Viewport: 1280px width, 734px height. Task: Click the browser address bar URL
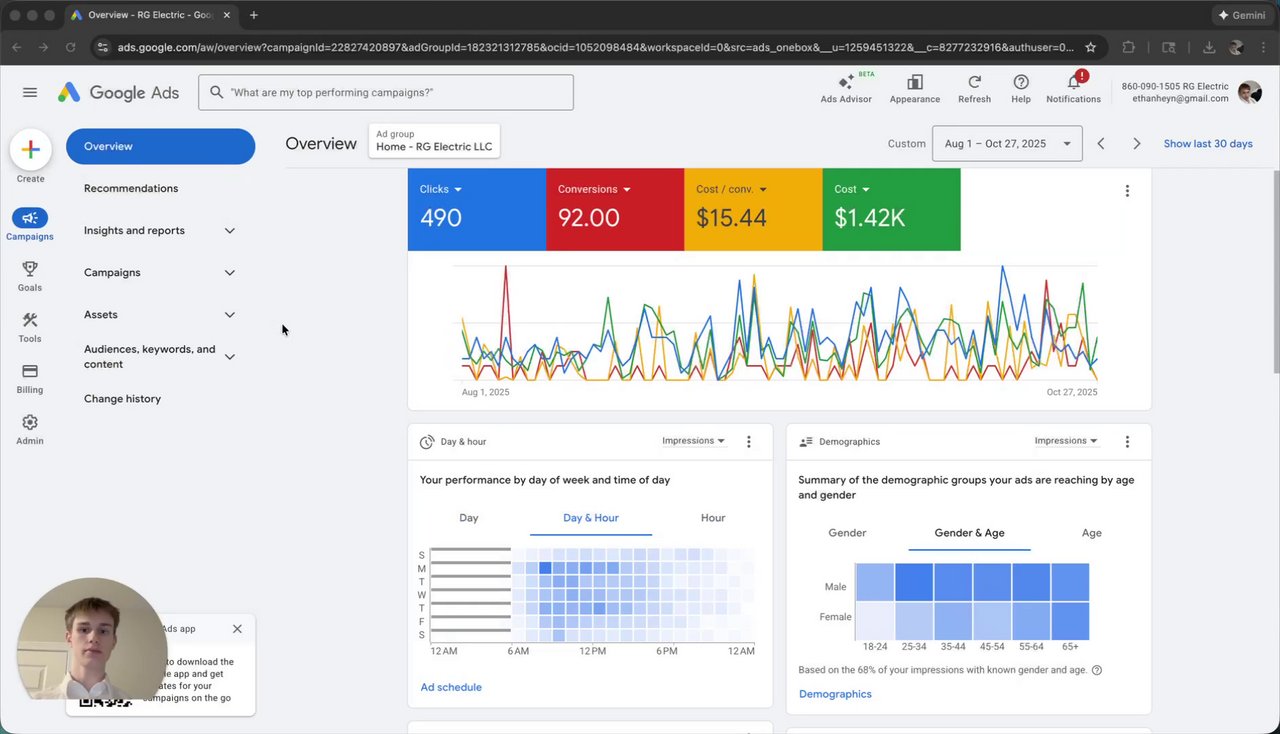click(596, 47)
